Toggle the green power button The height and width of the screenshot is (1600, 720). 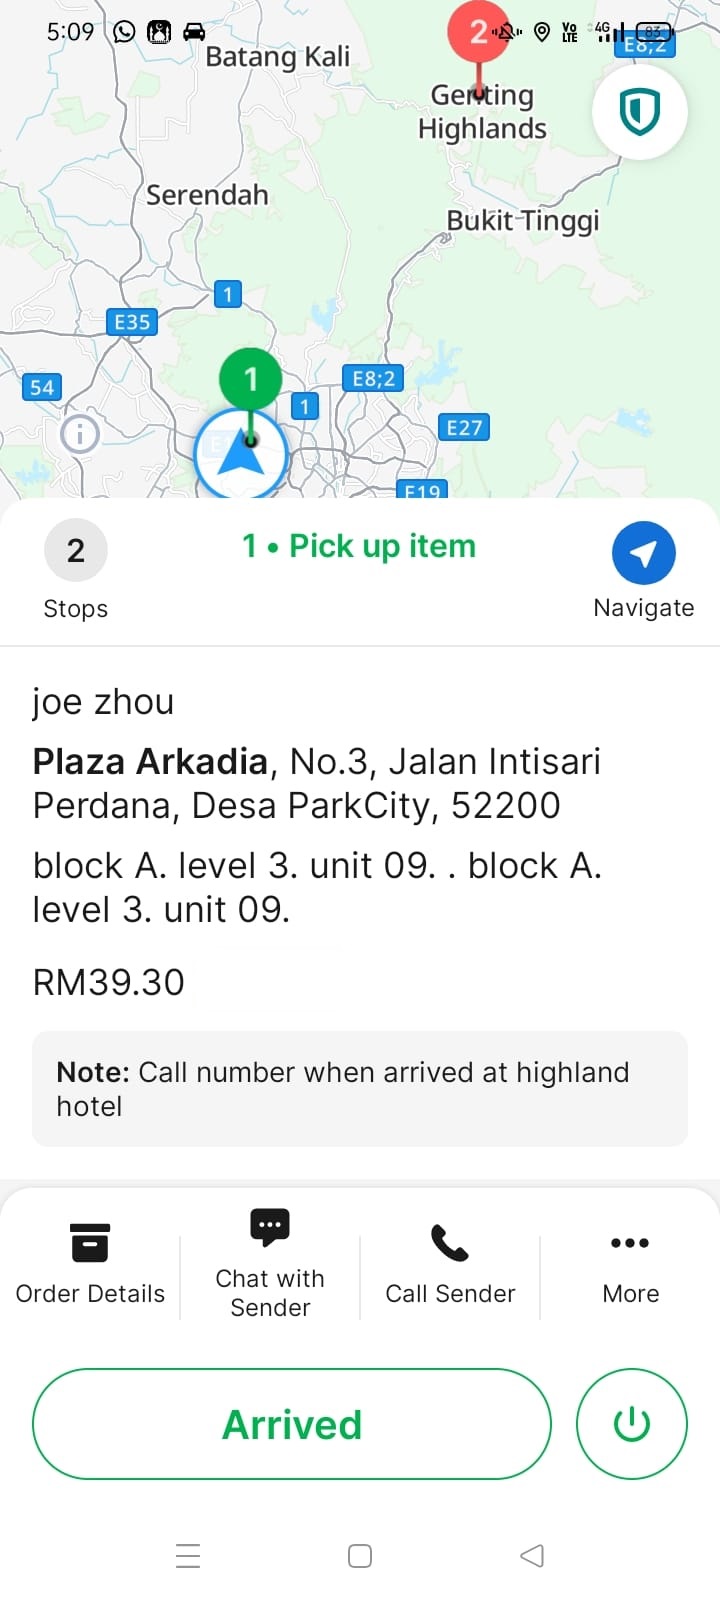click(631, 1424)
